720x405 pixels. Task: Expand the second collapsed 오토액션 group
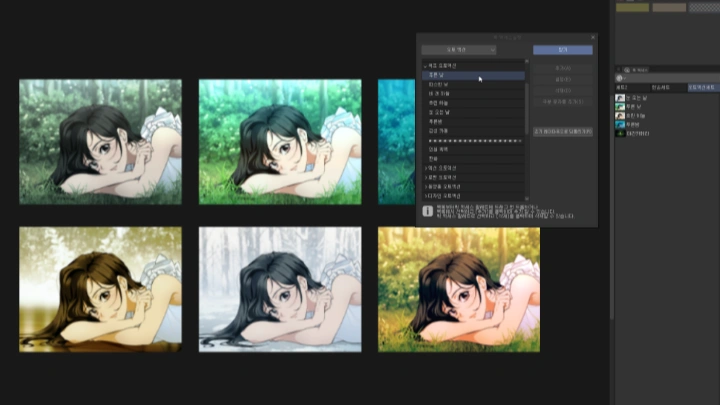pos(425,178)
